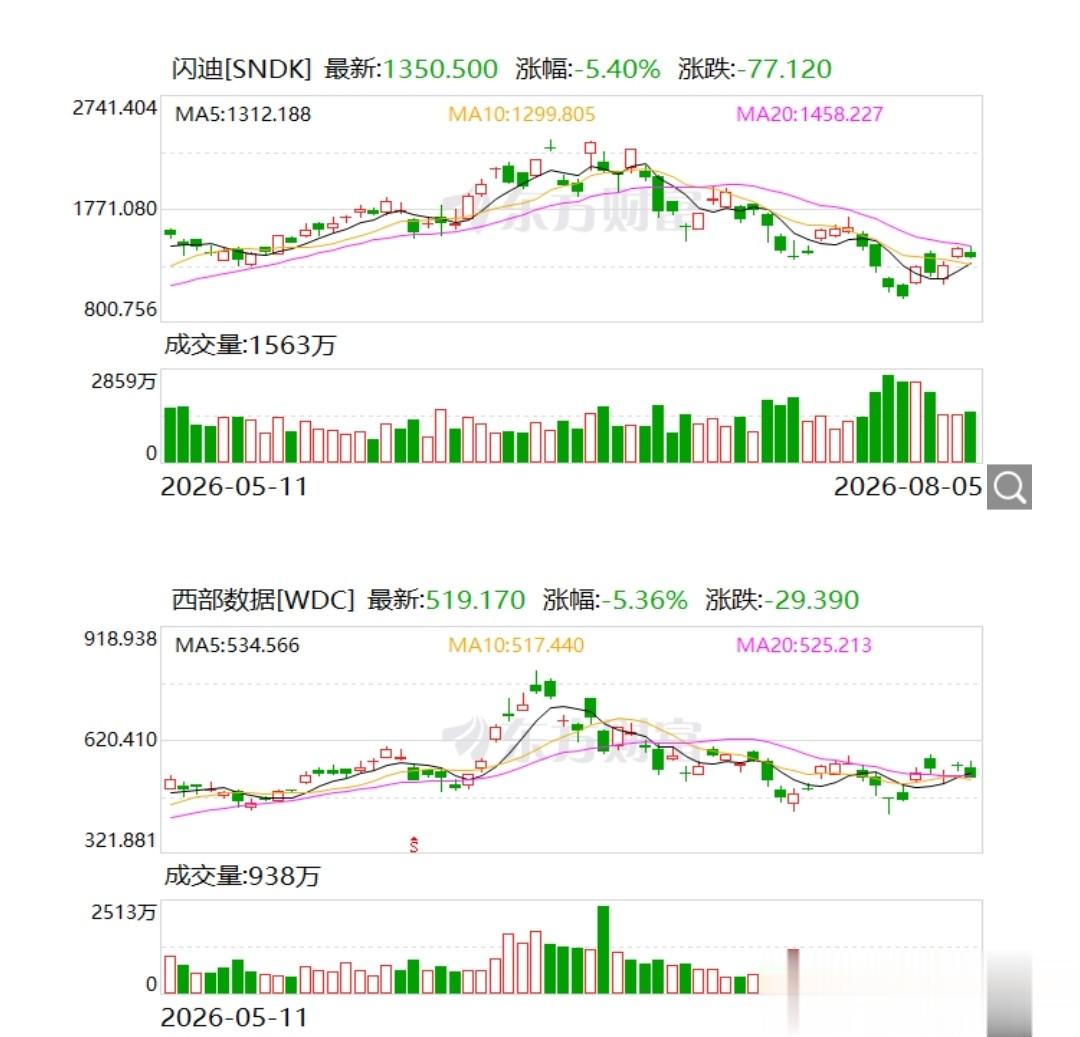This screenshot has height=1037, width=1080.
Task: Click the tallest green SNDK volume bar
Action: 889,419
